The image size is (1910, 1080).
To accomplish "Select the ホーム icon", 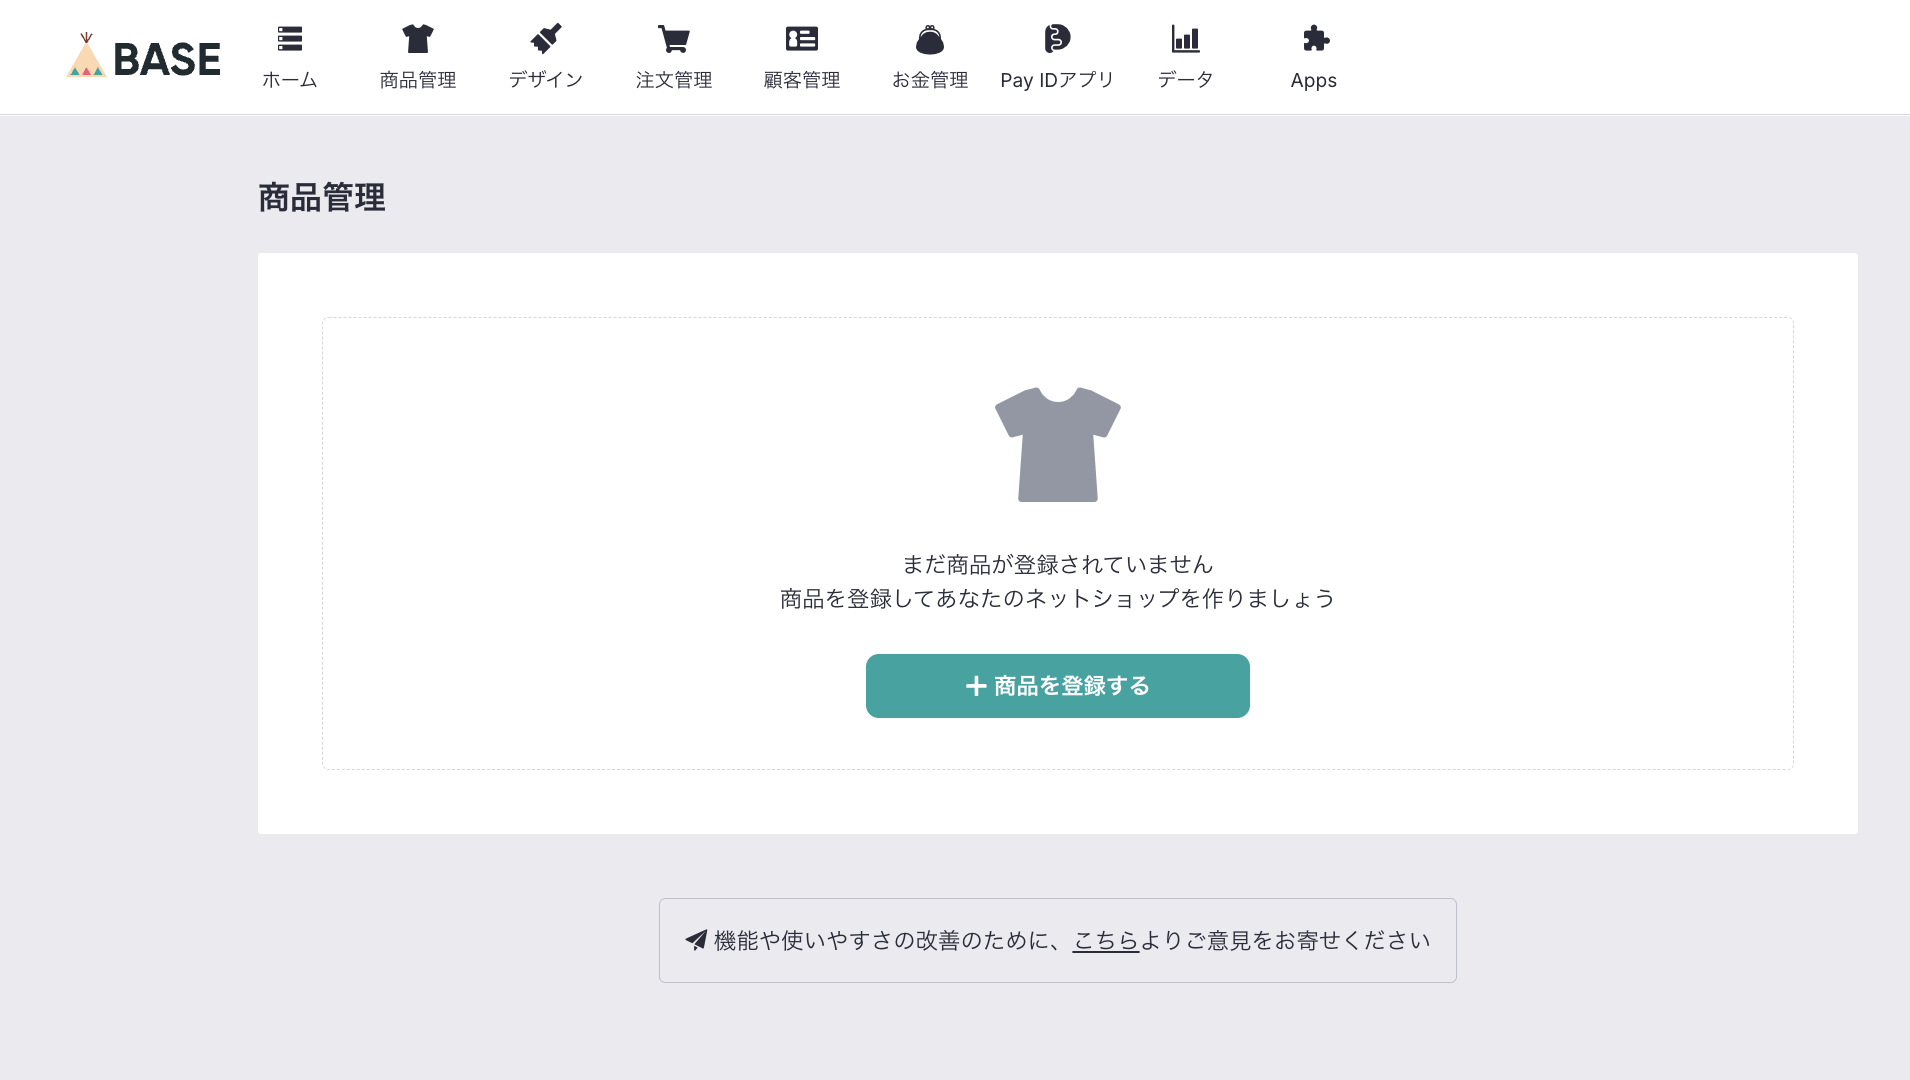I will tap(290, 38).
